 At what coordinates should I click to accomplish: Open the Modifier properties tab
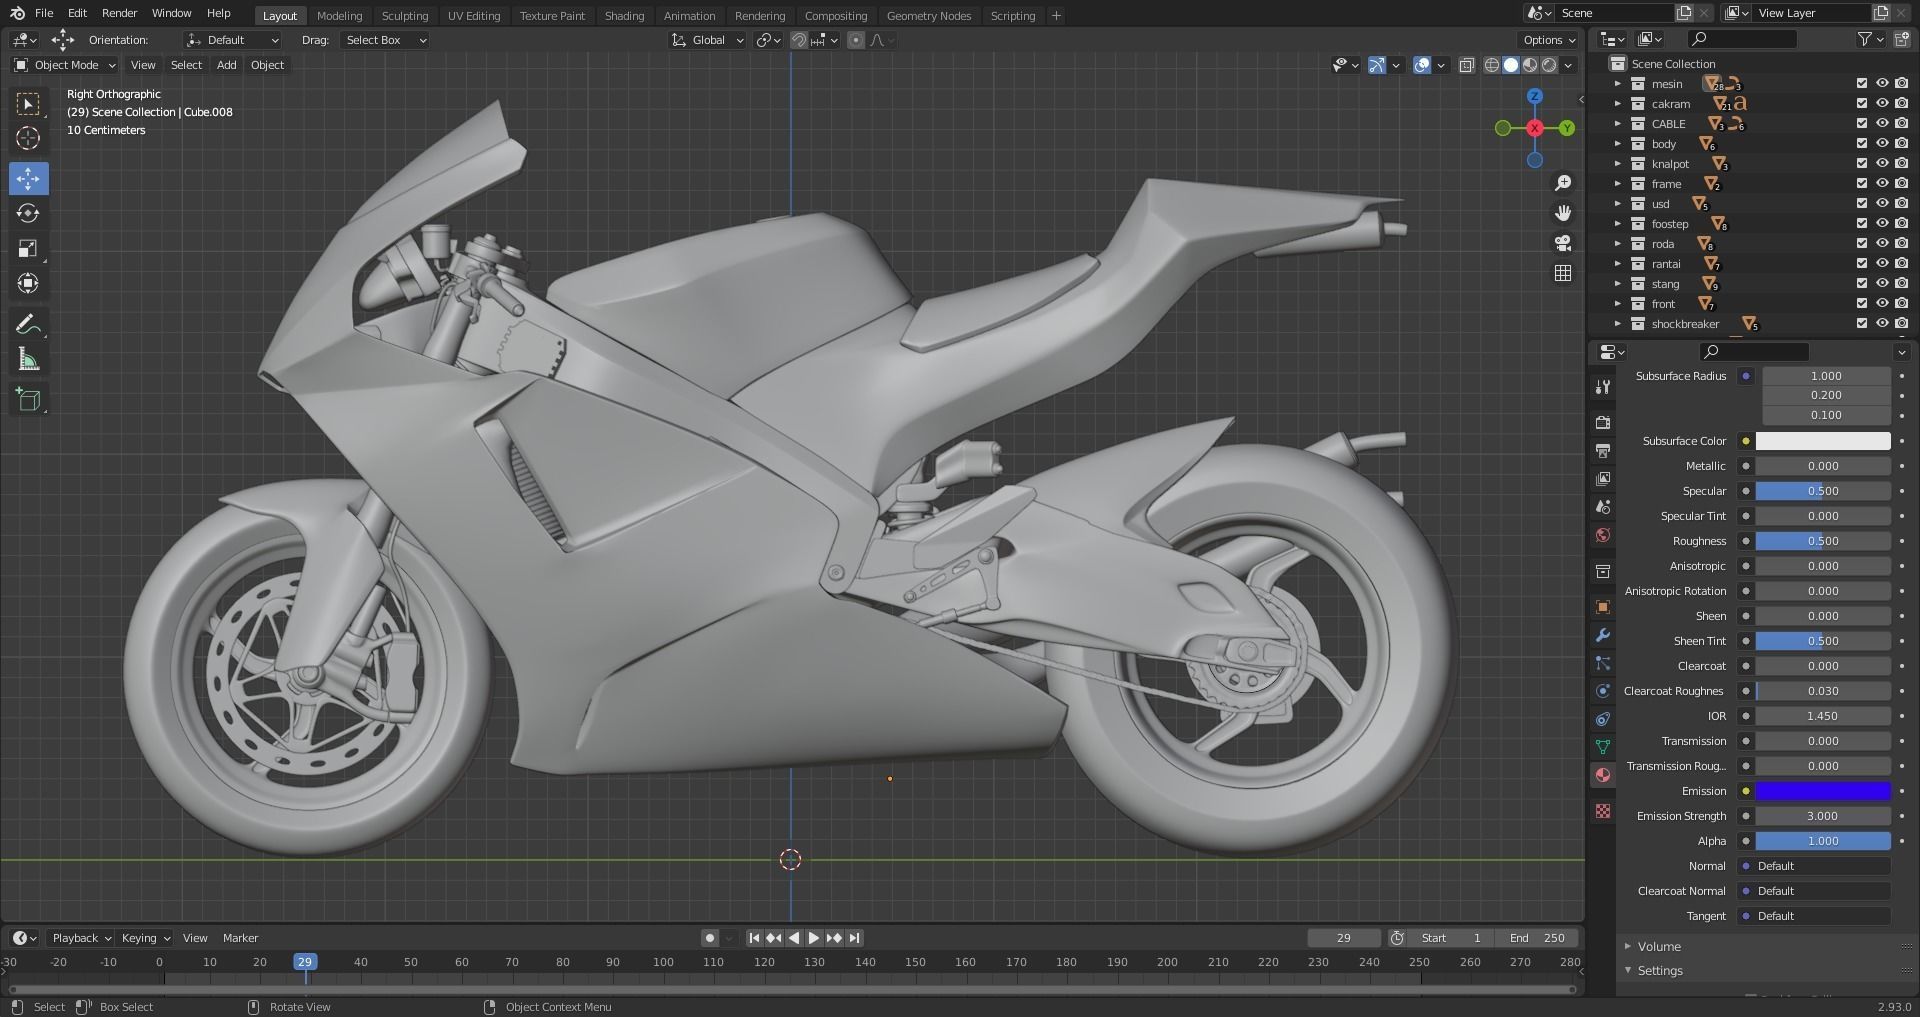(1603, 635)
